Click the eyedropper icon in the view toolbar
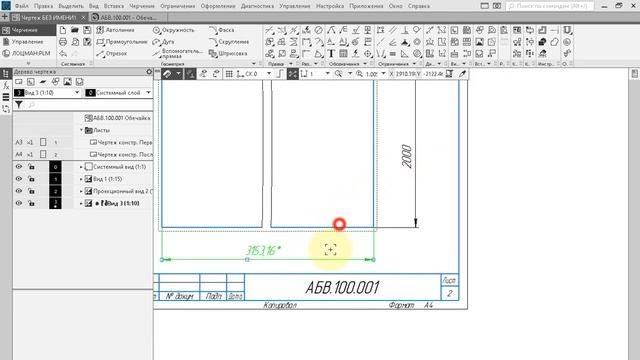 (462, 74)
